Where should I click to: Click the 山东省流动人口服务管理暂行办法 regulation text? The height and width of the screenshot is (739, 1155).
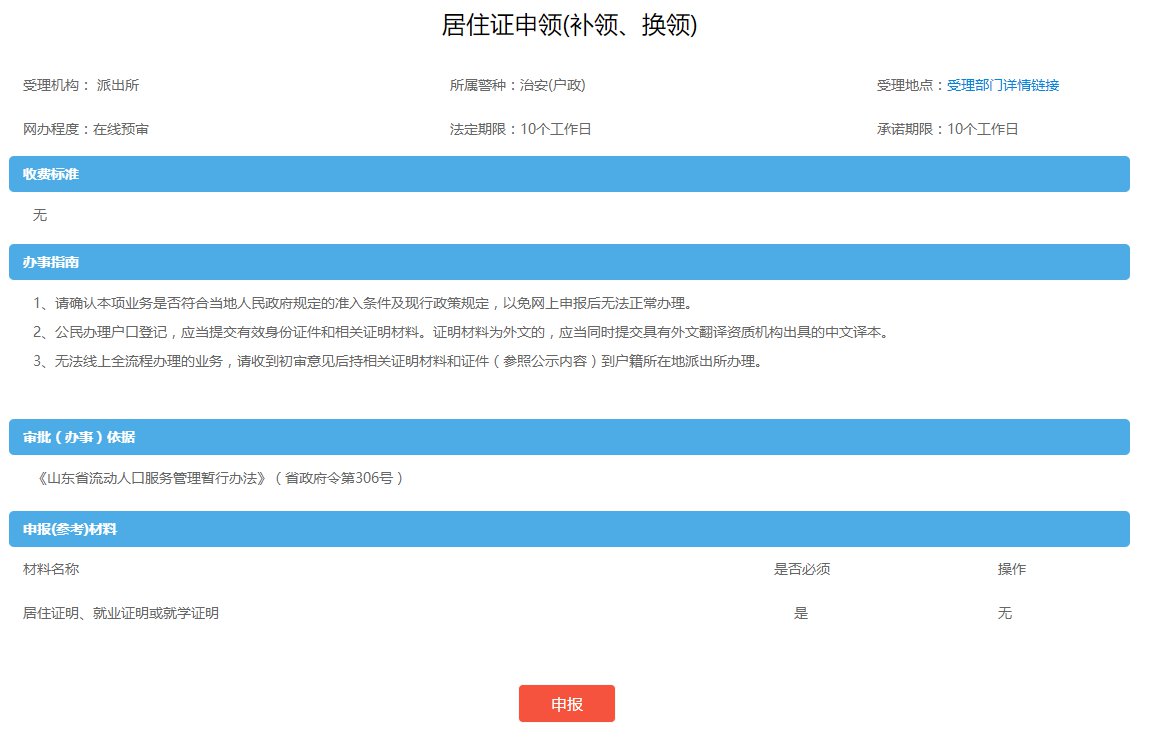coord(218,479)
